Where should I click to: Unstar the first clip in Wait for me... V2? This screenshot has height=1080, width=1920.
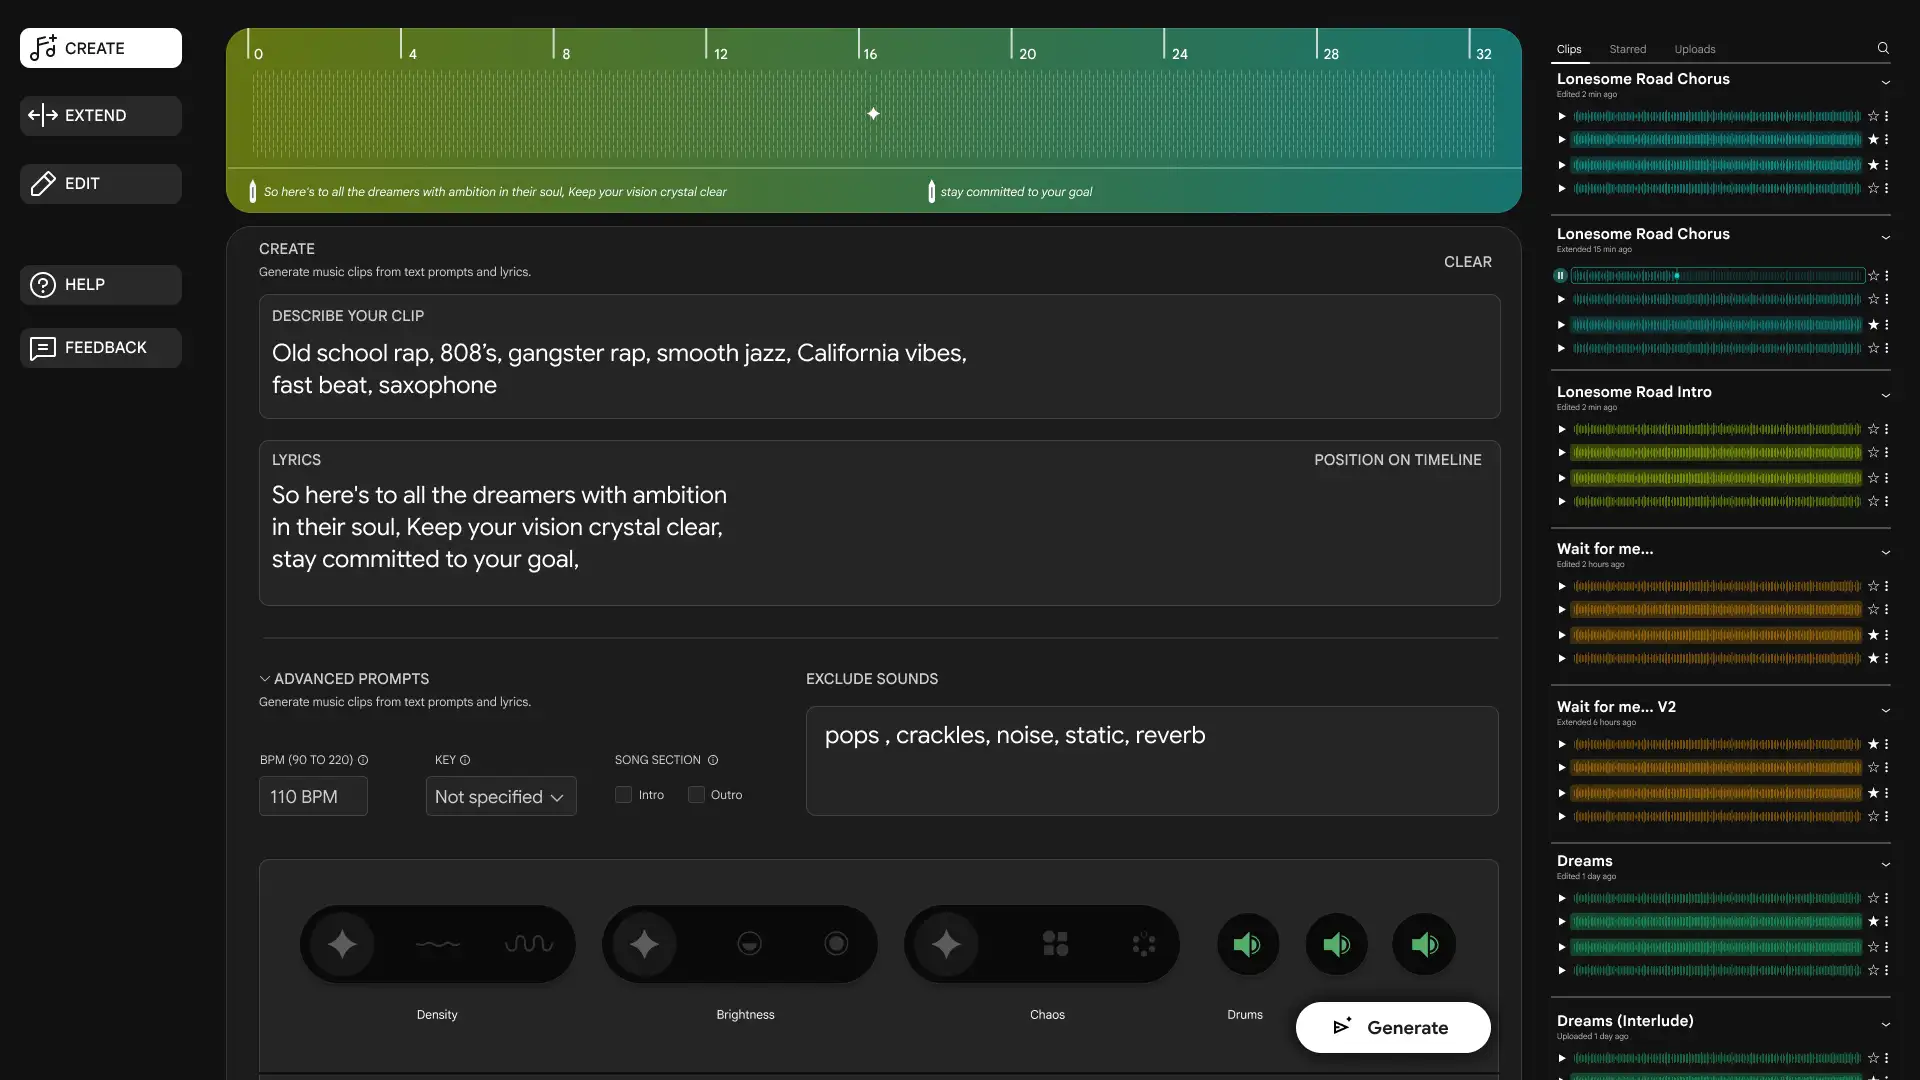[1873, 745]
